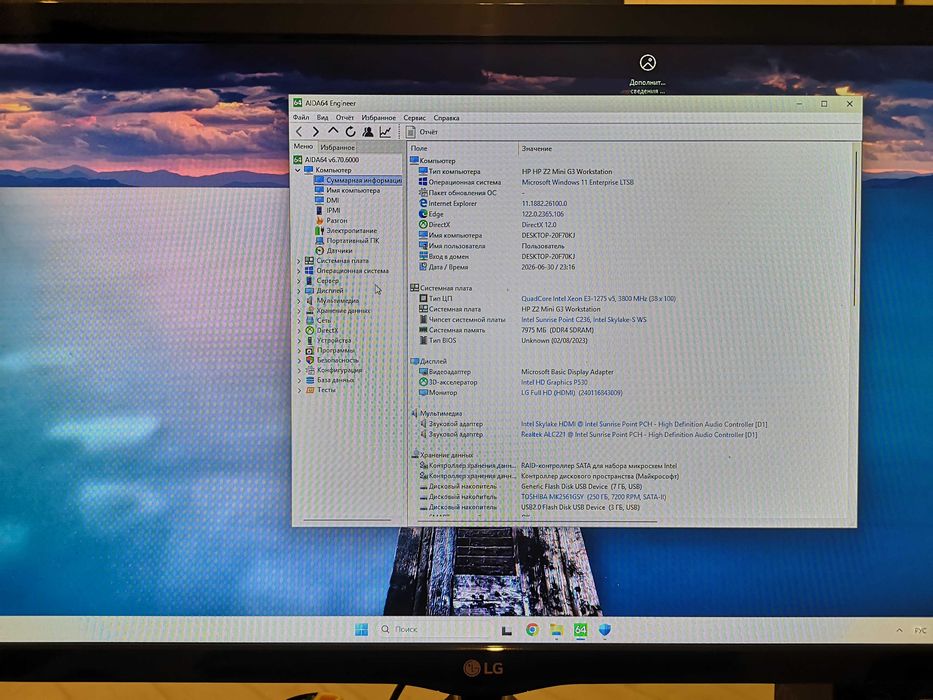Open the Windows Start menu
The image size is (933, 700).
coord(361,630)
